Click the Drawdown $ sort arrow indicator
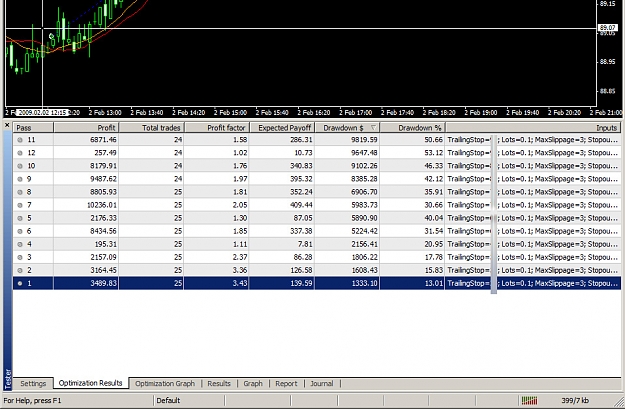The image size is (625, 409). [373, 128]
